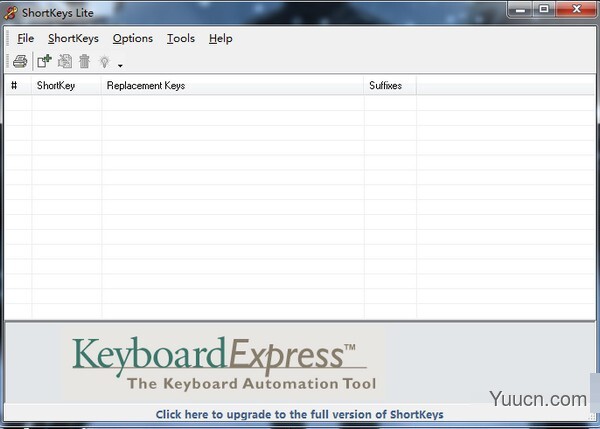Click the Replacement Keys column header

[232, 86]
